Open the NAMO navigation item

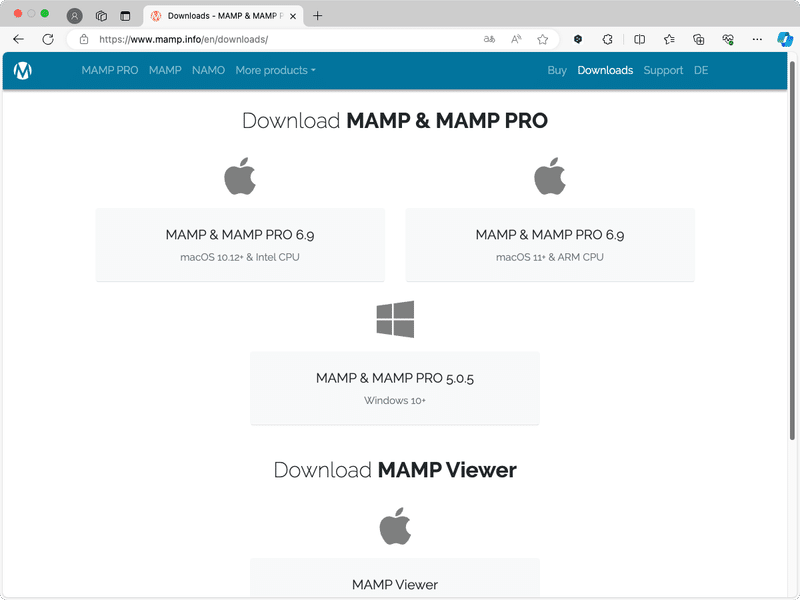point(208,70)
